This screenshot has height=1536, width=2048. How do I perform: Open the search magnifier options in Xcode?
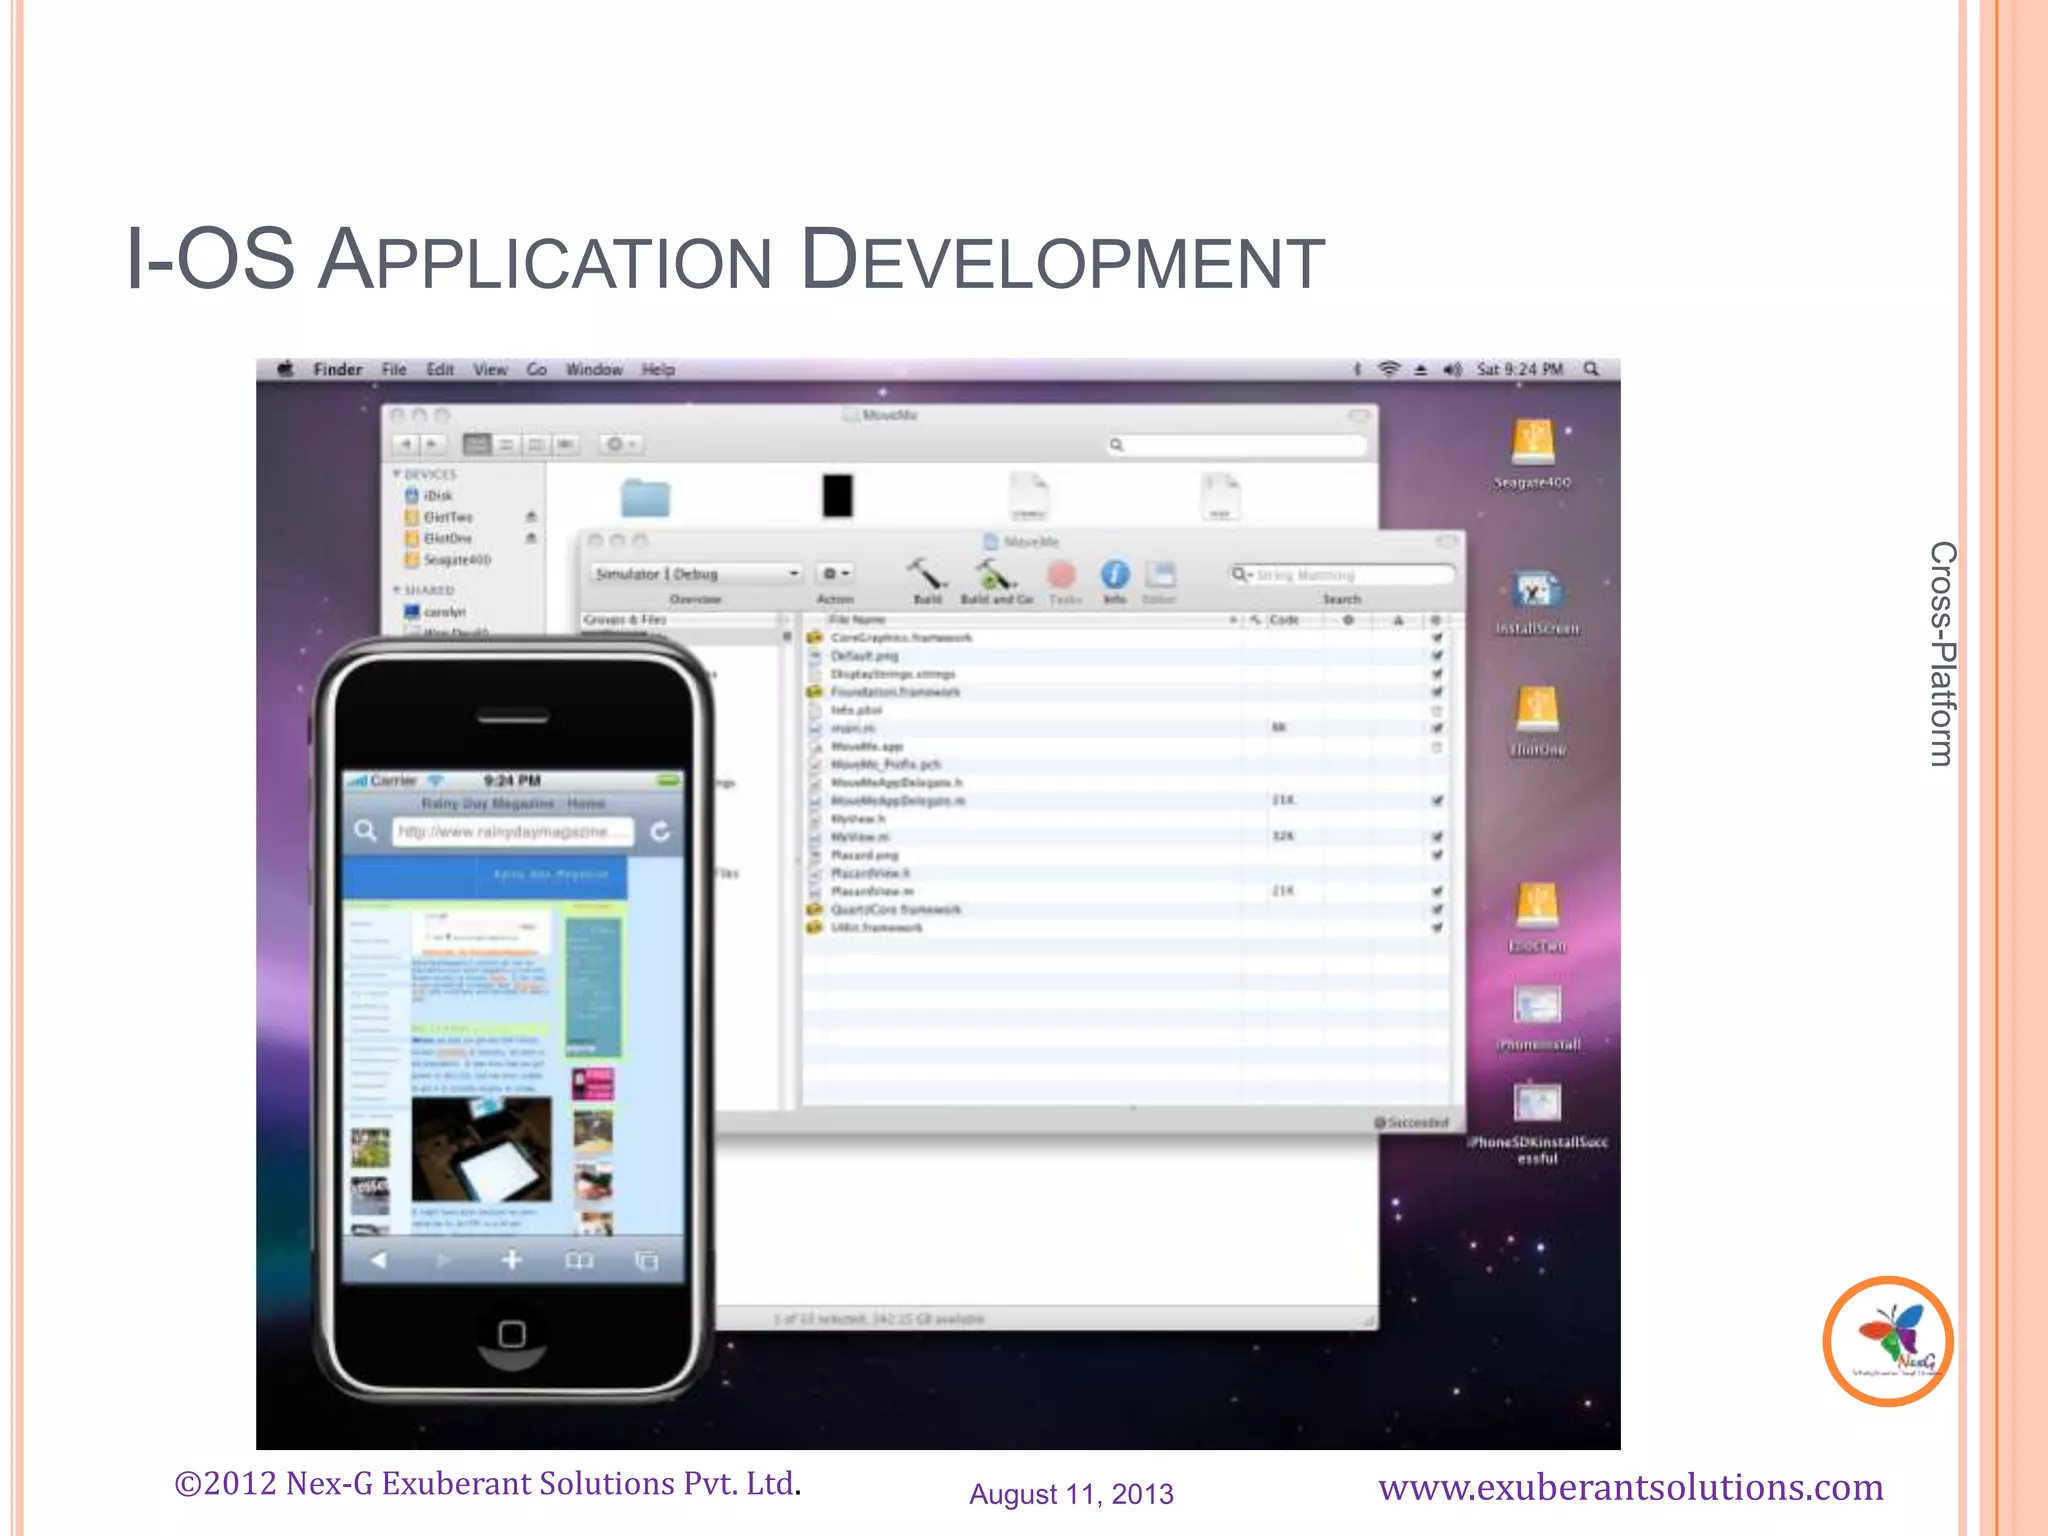coord(1242,575)
